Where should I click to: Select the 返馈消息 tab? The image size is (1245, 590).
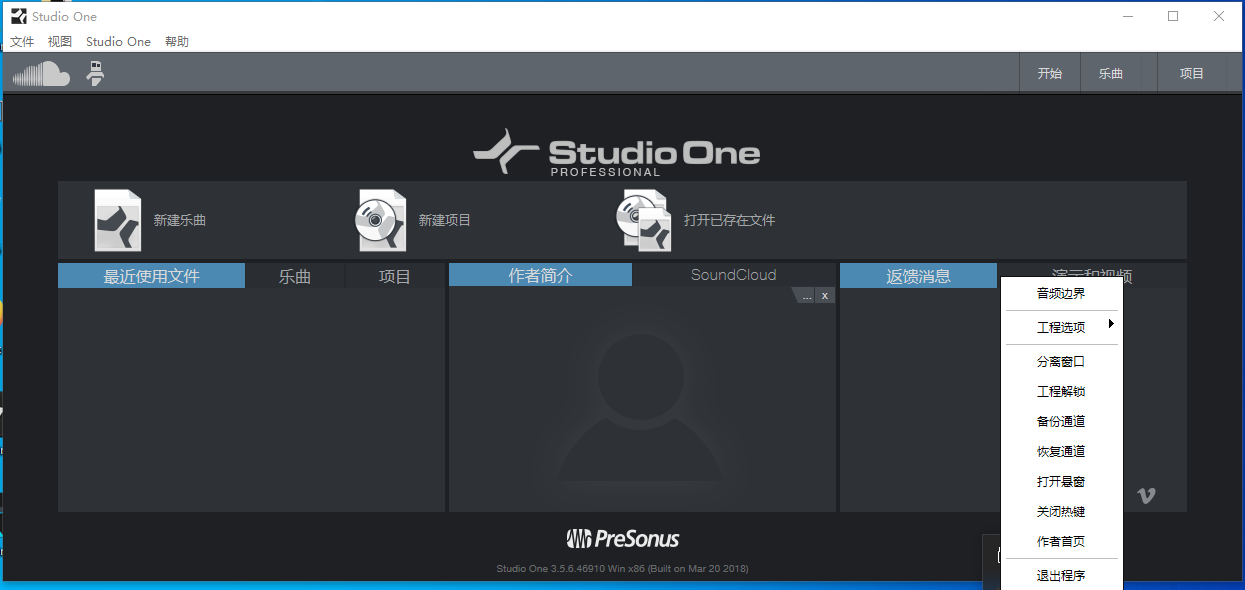click(919, 276)
